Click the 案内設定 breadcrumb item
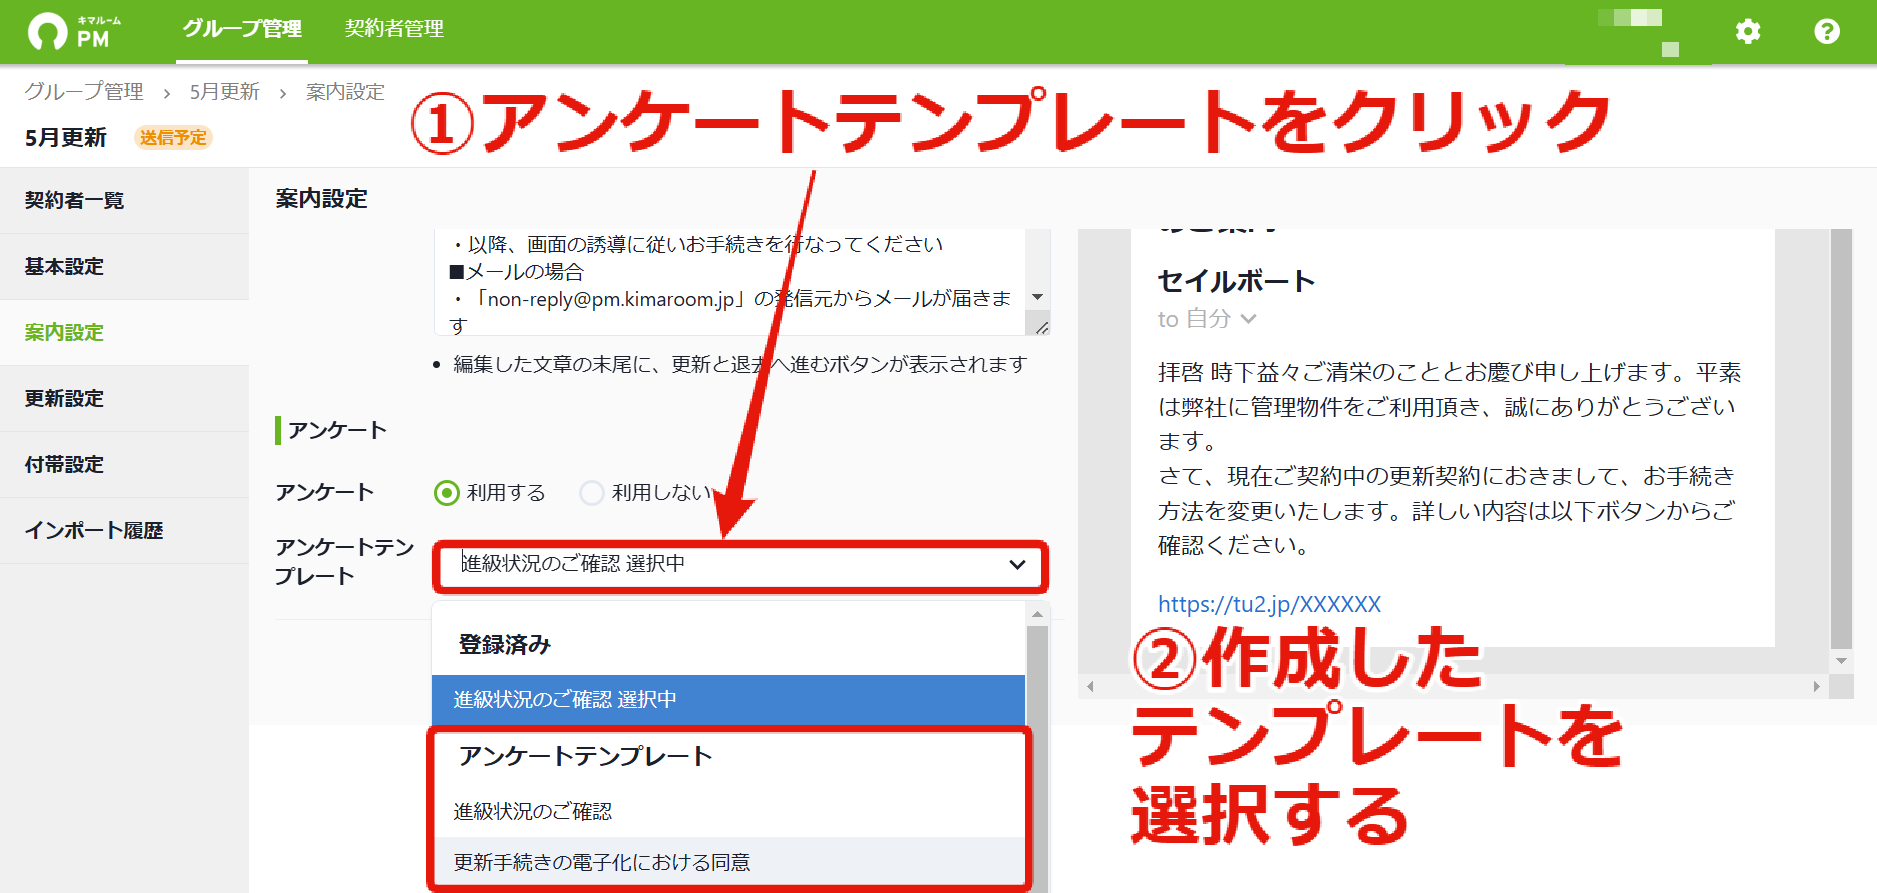1877x893 pixels. click(345, 92)
